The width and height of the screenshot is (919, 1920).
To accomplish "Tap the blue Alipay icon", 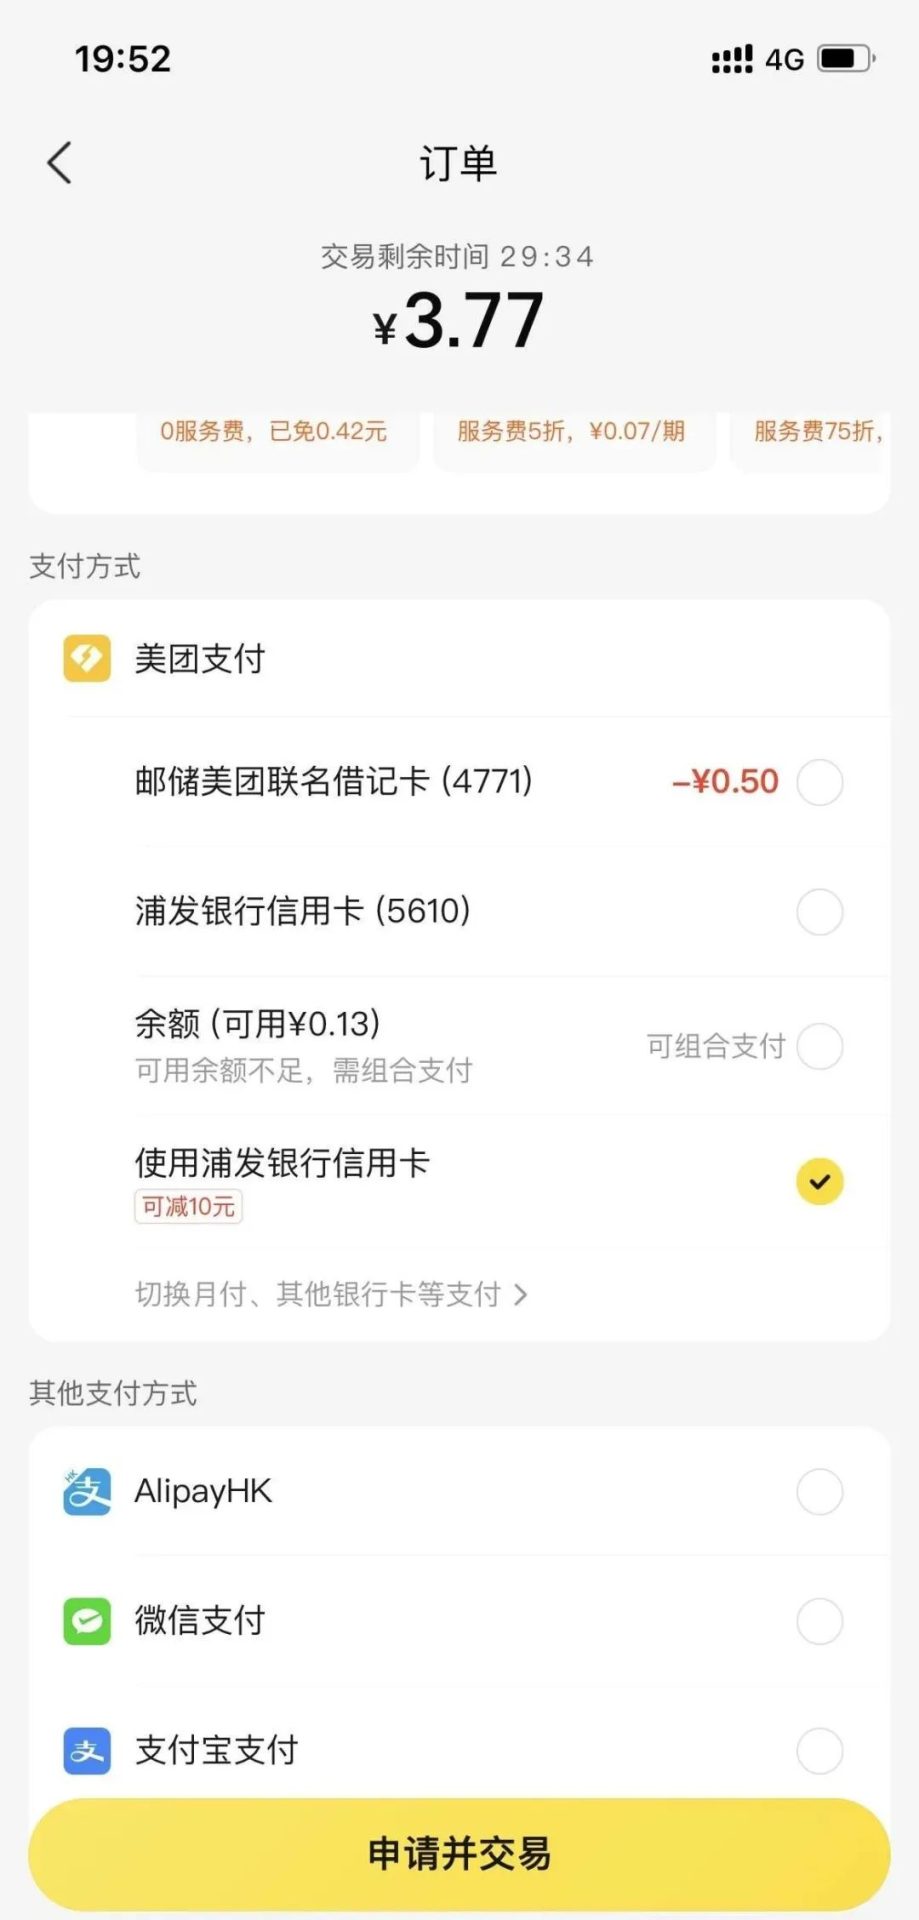I will (87, 1751).
